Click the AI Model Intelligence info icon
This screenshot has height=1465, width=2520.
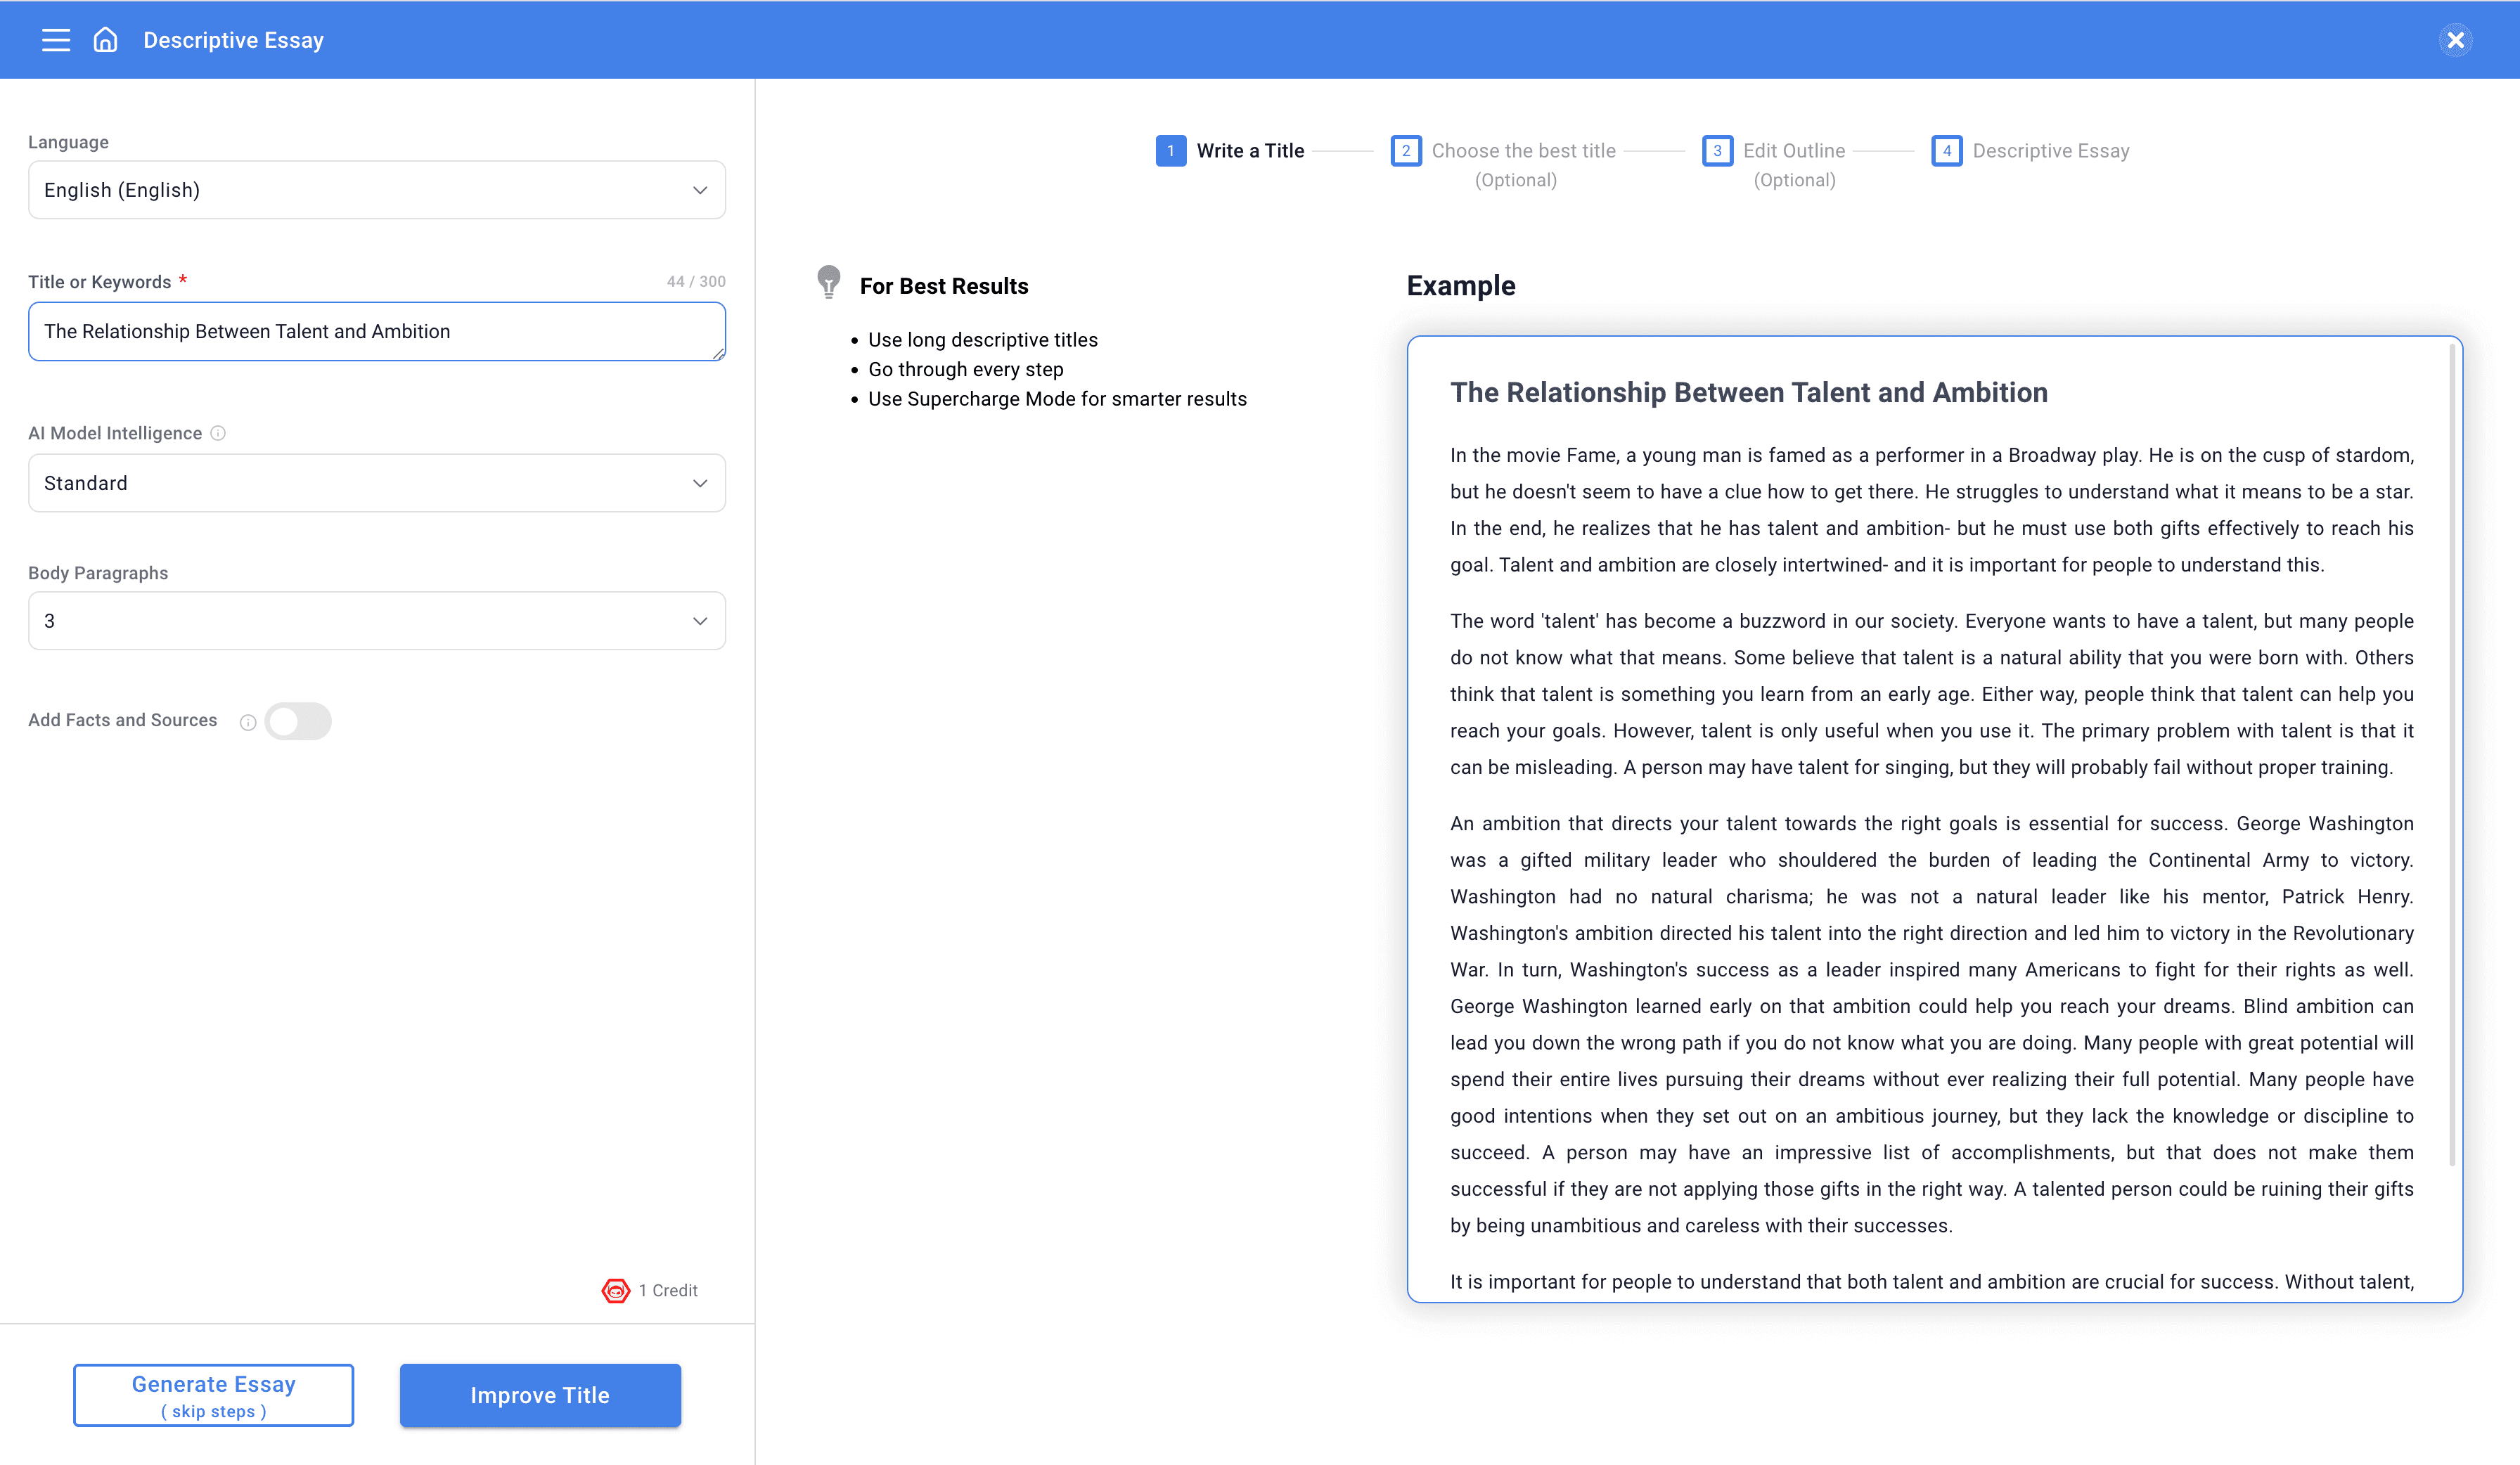(x=218, y=433)
